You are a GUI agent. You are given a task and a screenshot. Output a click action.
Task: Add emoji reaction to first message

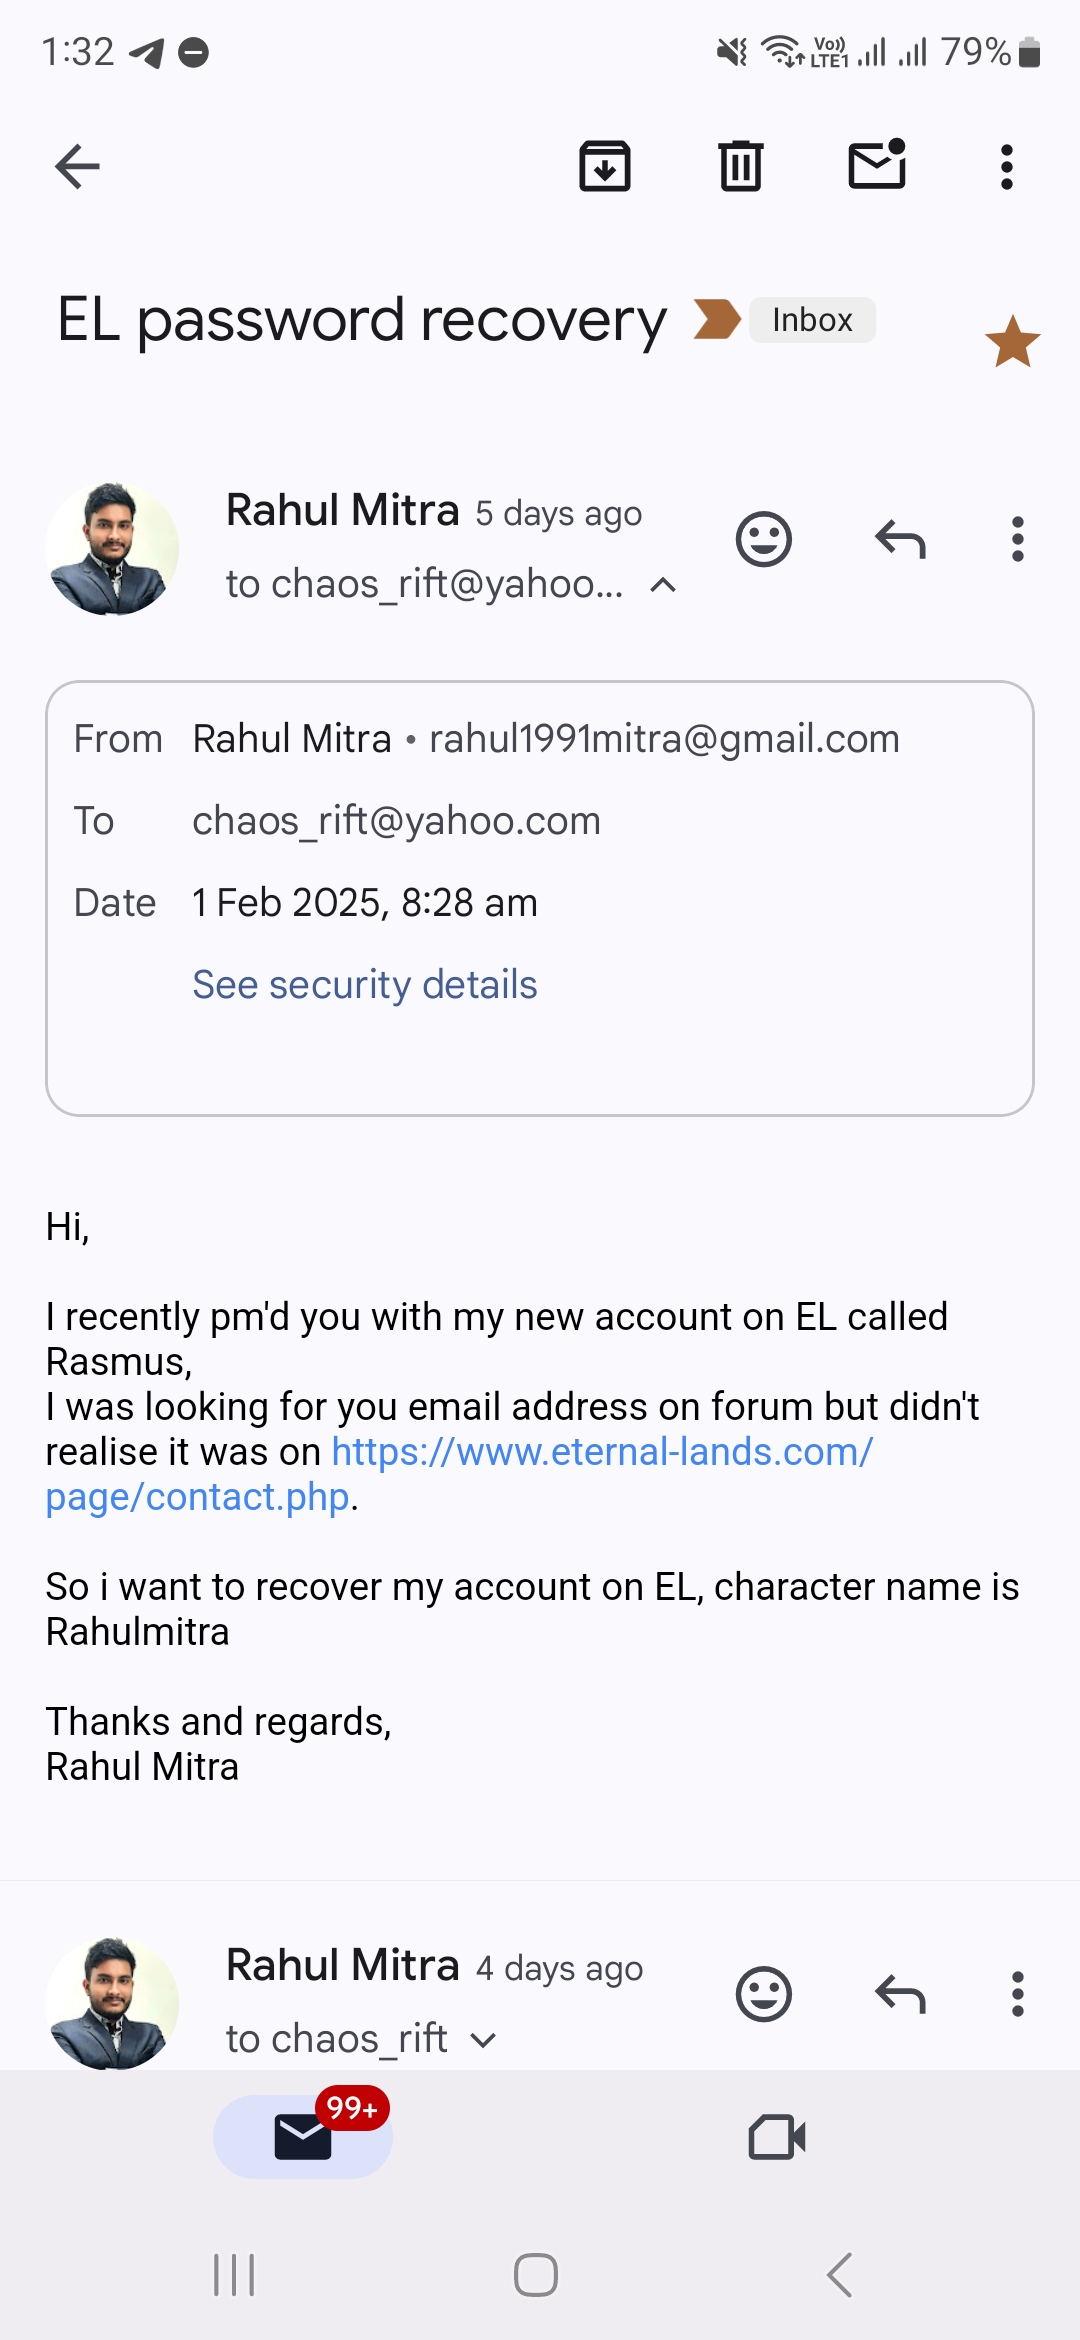(x=764, y=540)
